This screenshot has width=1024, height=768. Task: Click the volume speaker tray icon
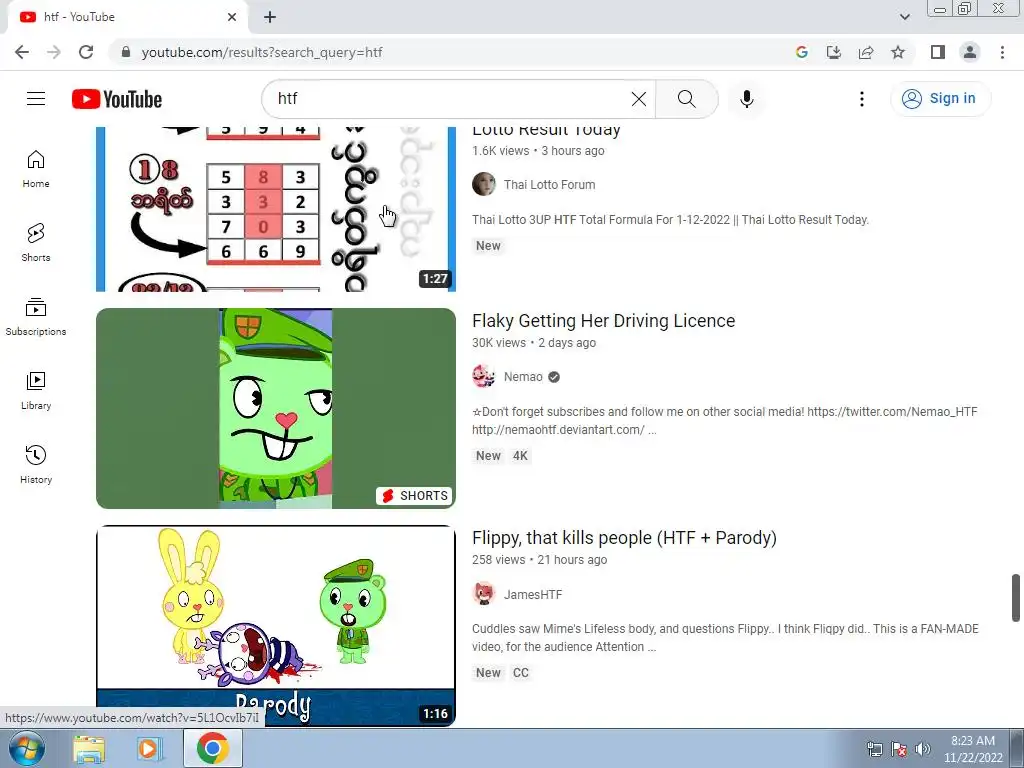pyautogui.click(x=922, y=749)
